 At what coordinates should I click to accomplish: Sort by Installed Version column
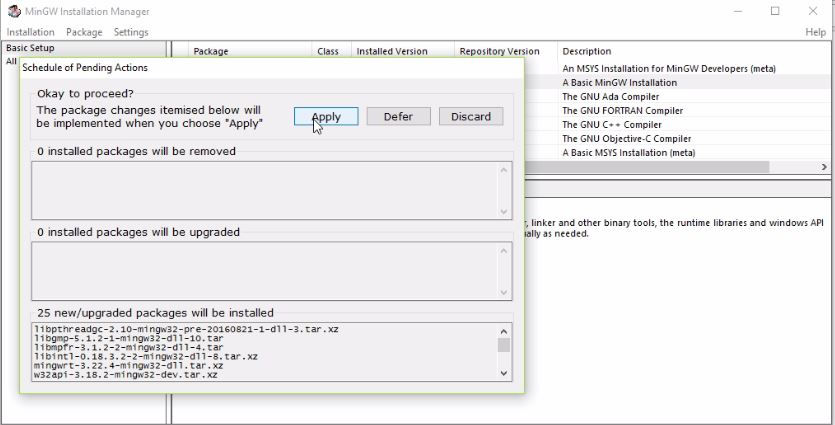(x=403, y=51)
